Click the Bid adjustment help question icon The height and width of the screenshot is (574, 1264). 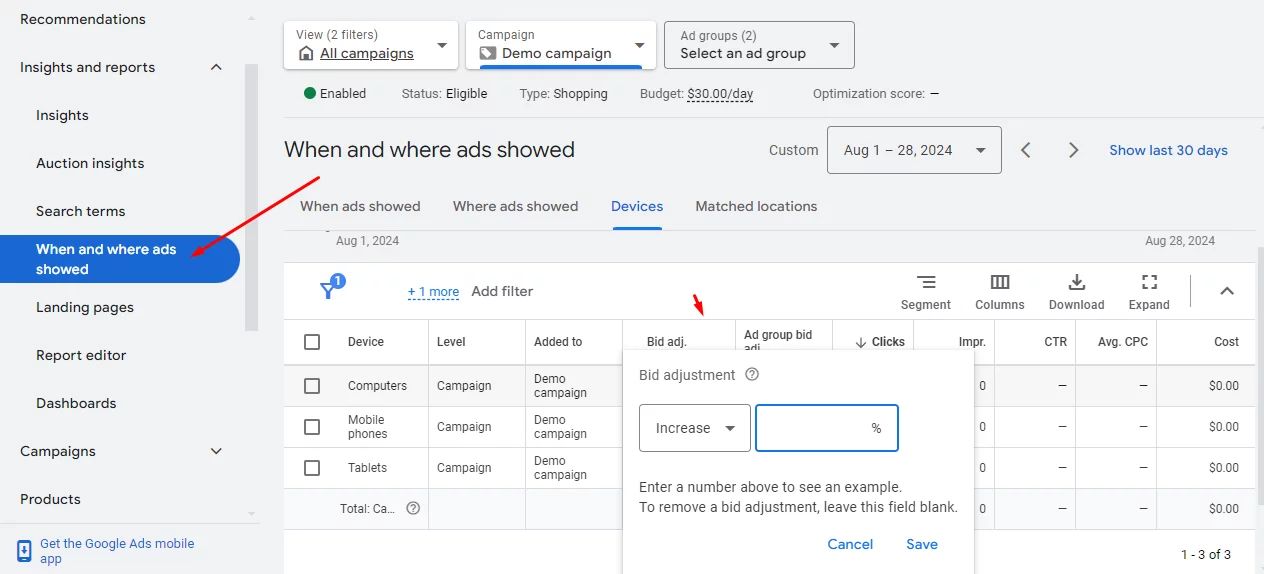coord(752,375)
